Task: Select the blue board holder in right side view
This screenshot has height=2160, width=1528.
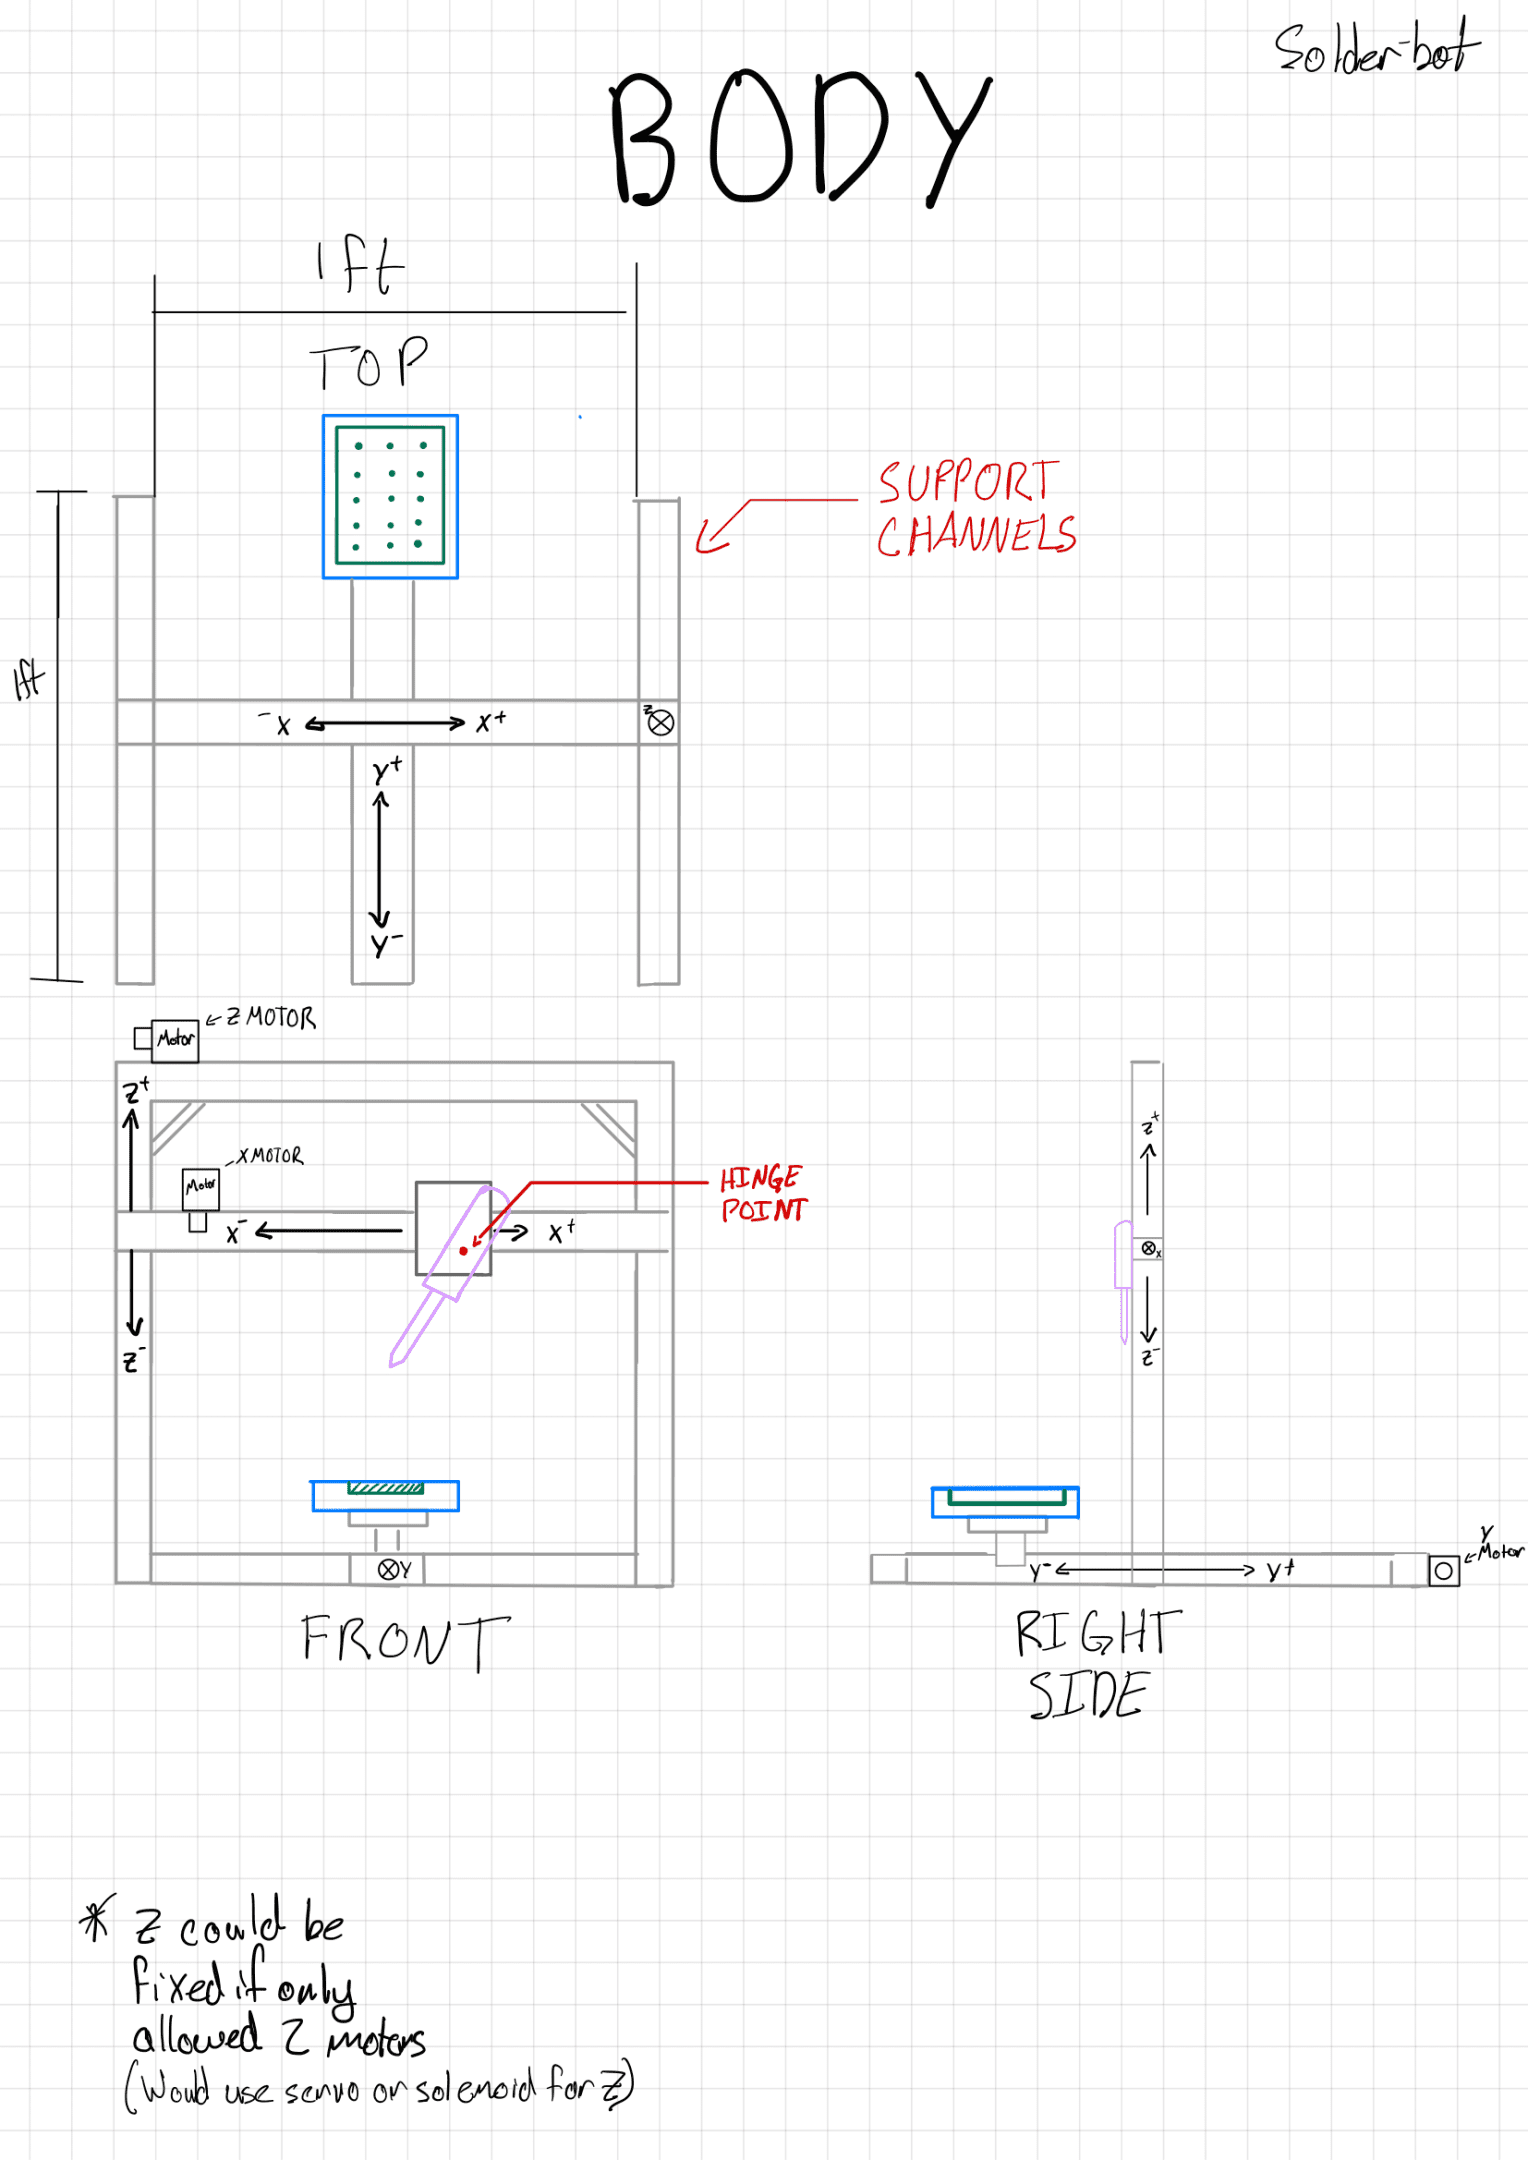Action: point(1005,1502)
